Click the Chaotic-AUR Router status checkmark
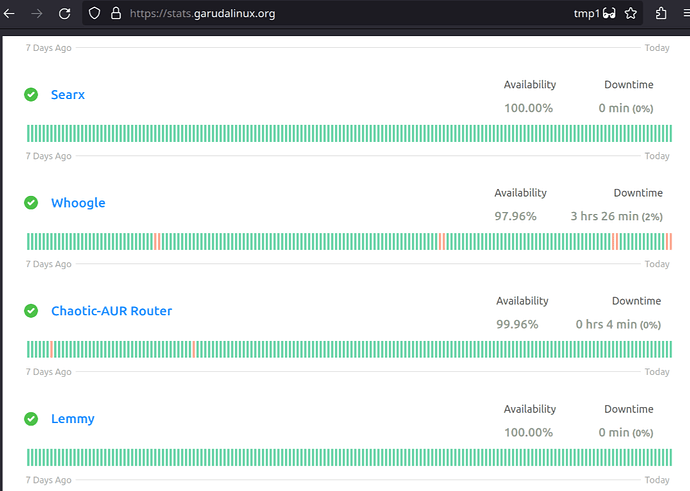This screenshot has width=690, height=491. tap(31, 311)
